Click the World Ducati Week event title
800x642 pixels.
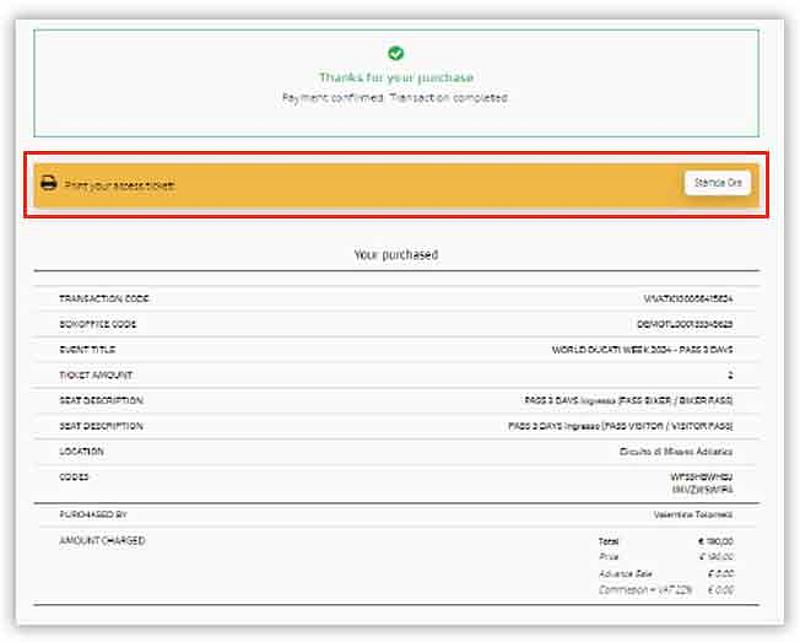[642, 350]
